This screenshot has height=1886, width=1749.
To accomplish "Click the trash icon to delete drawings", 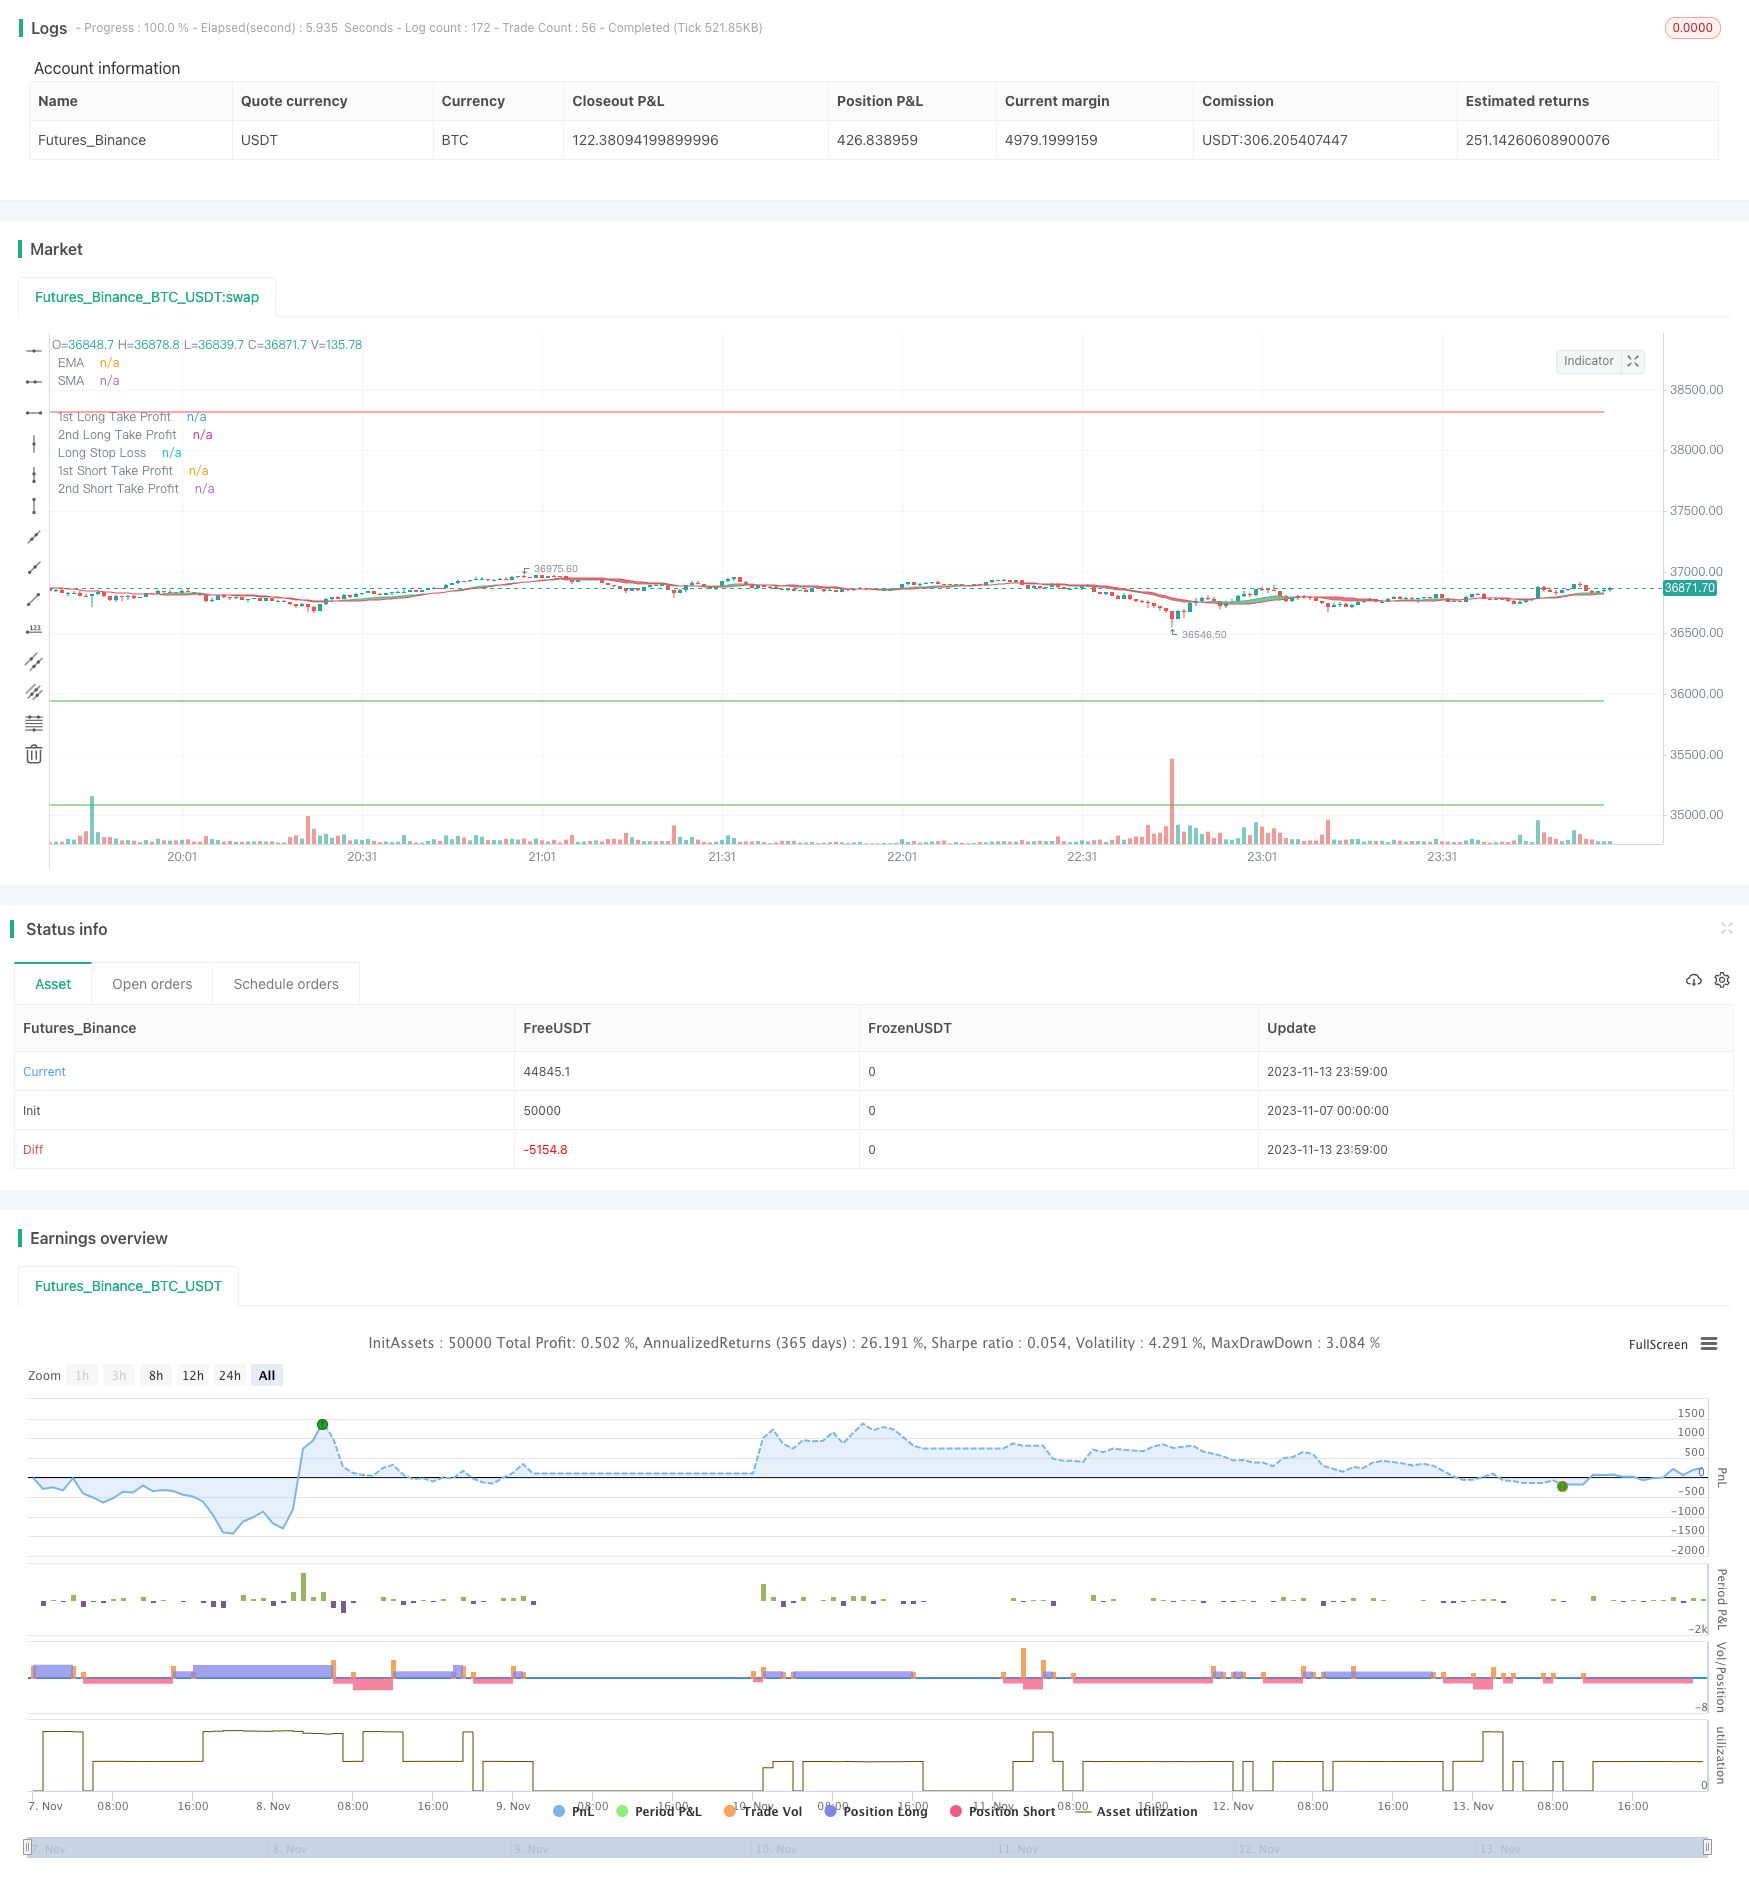I will [x=34, y=754].
